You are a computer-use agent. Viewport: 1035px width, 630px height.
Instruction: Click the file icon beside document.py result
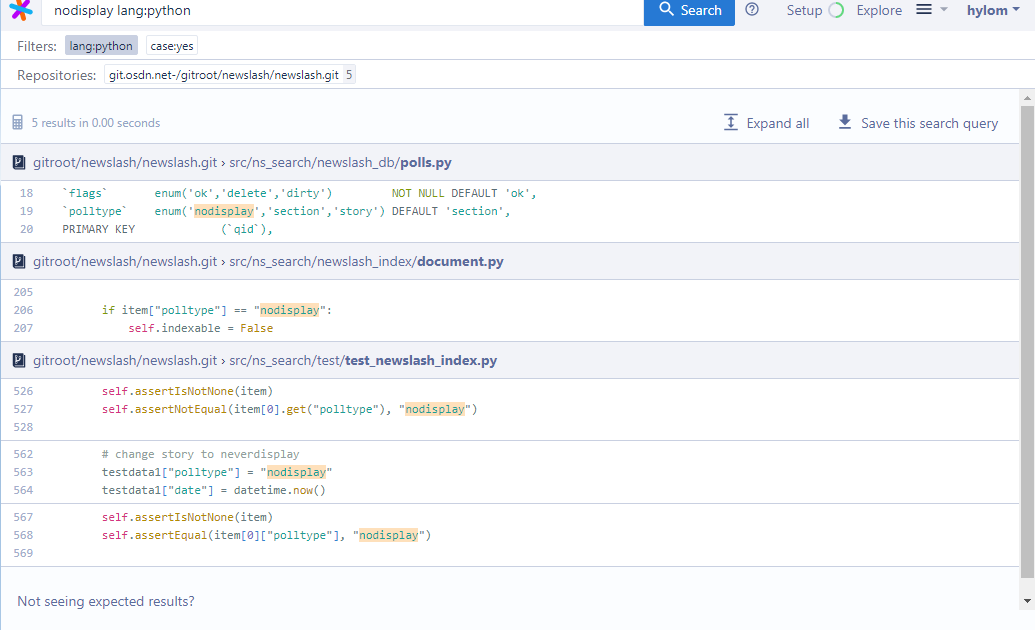click(18, 261)
